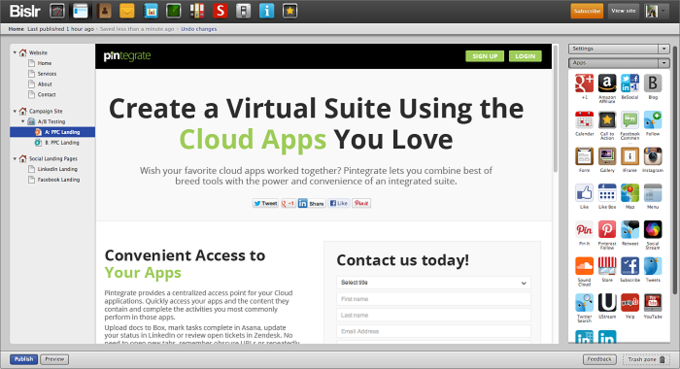Open the Settings panel dropdown
680x369 pixels.
click(x=664, y=49)
